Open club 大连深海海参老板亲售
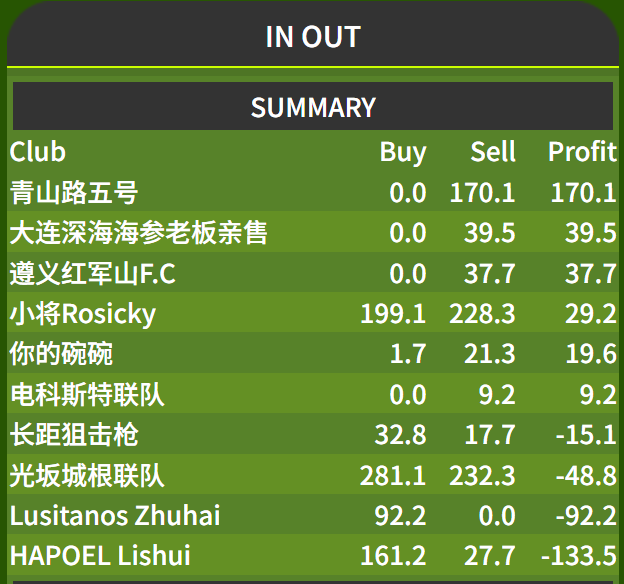Image resolution: width=624 pixels, height=584 pixels. (x=138, y=232)
